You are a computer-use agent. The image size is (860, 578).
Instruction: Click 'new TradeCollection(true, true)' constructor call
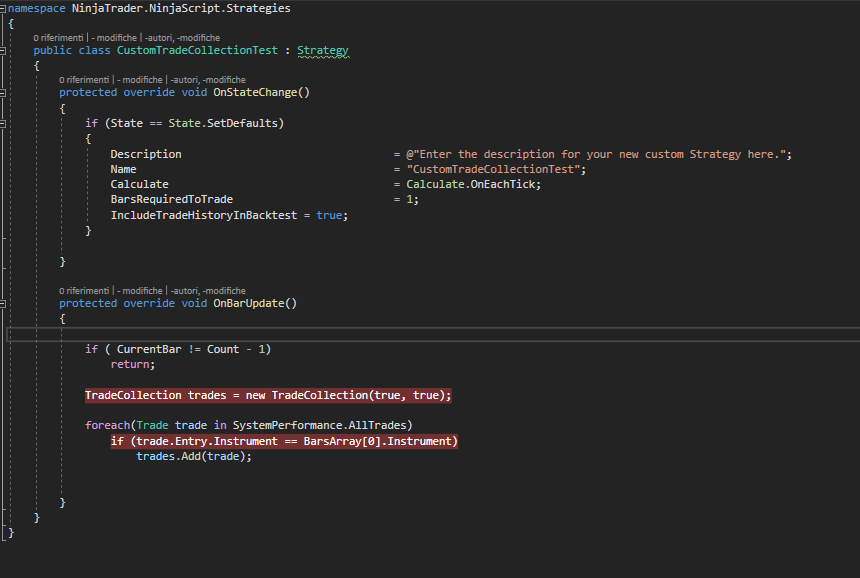point(344,395)
